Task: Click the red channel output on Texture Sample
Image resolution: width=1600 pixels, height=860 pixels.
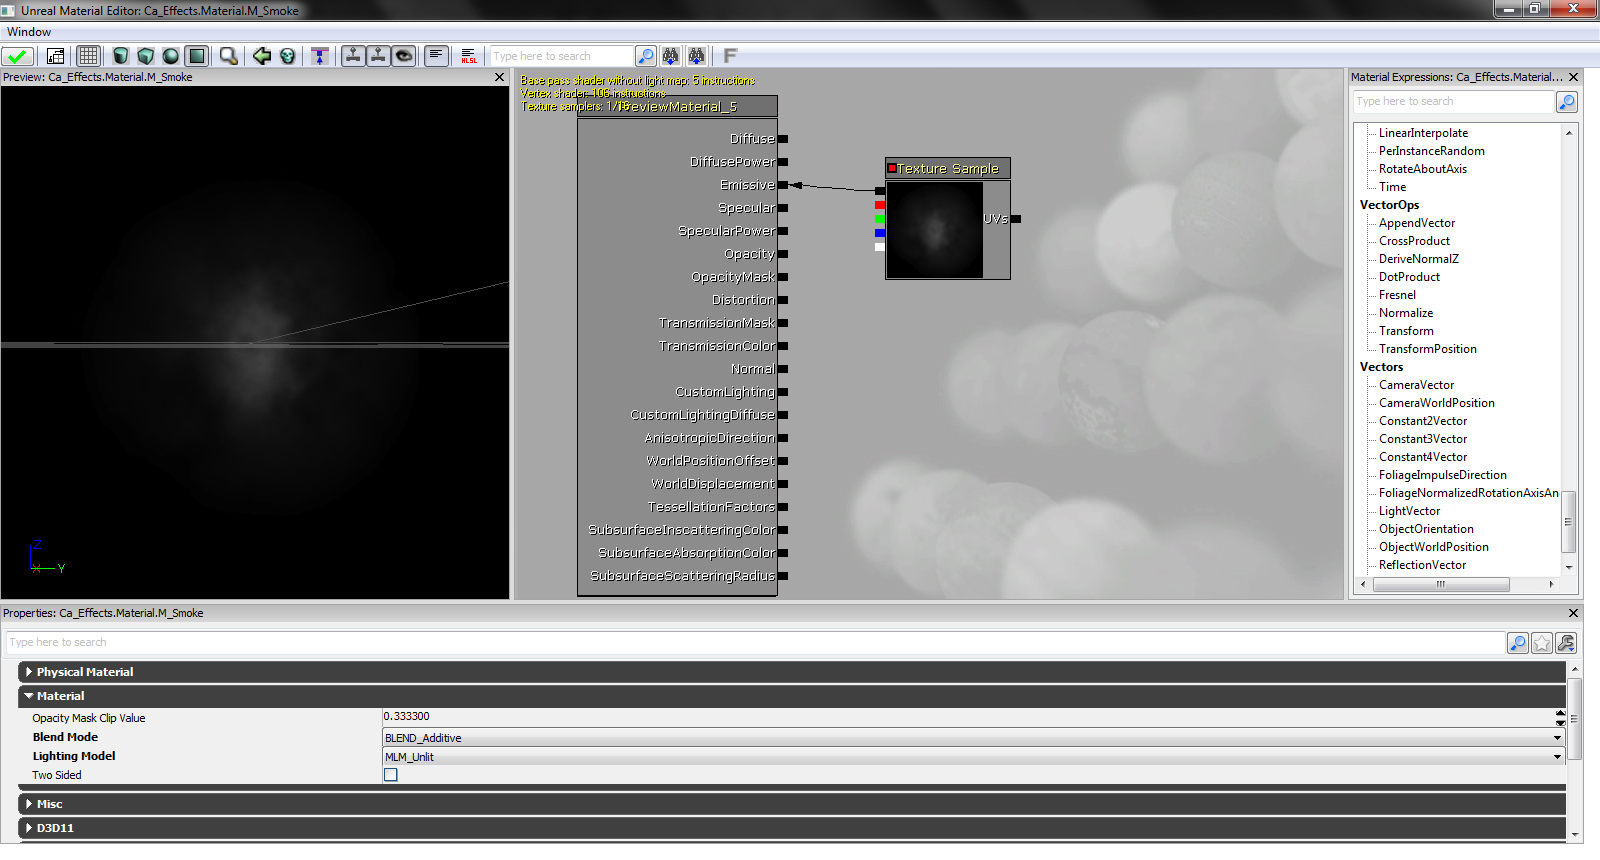Action: click(x=880, y=205)
